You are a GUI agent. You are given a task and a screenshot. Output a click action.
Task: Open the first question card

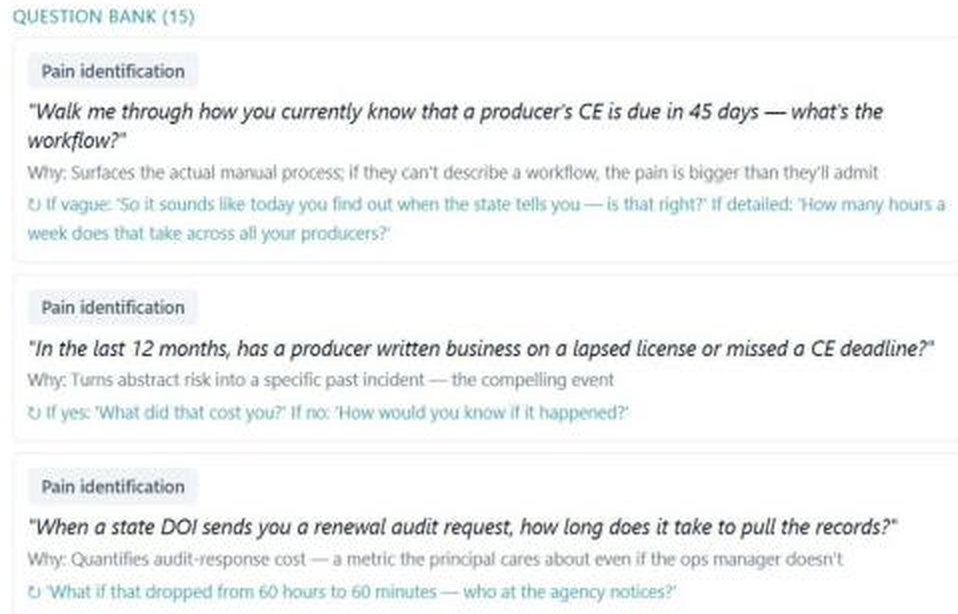486,150
